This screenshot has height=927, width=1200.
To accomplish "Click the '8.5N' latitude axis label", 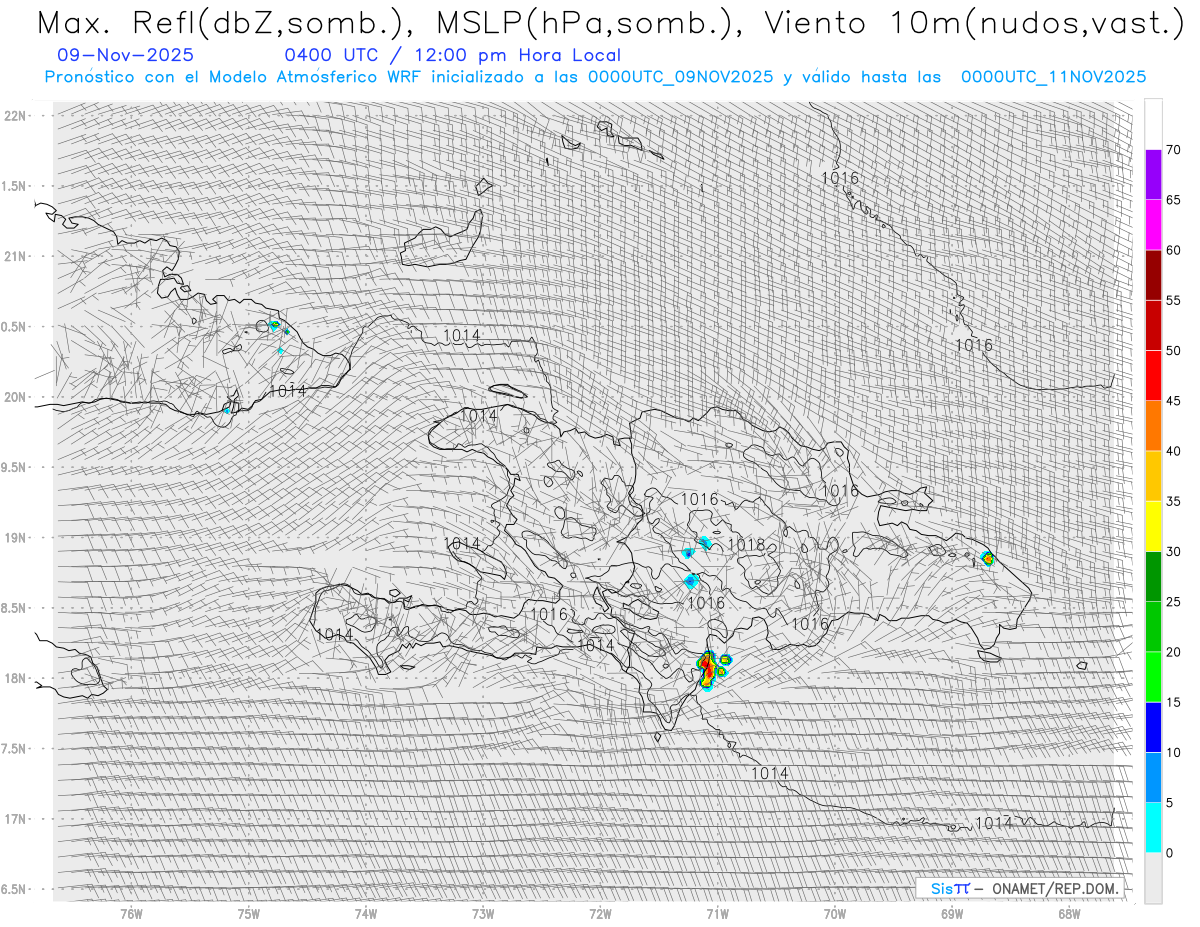I will [x=14, y=608].
